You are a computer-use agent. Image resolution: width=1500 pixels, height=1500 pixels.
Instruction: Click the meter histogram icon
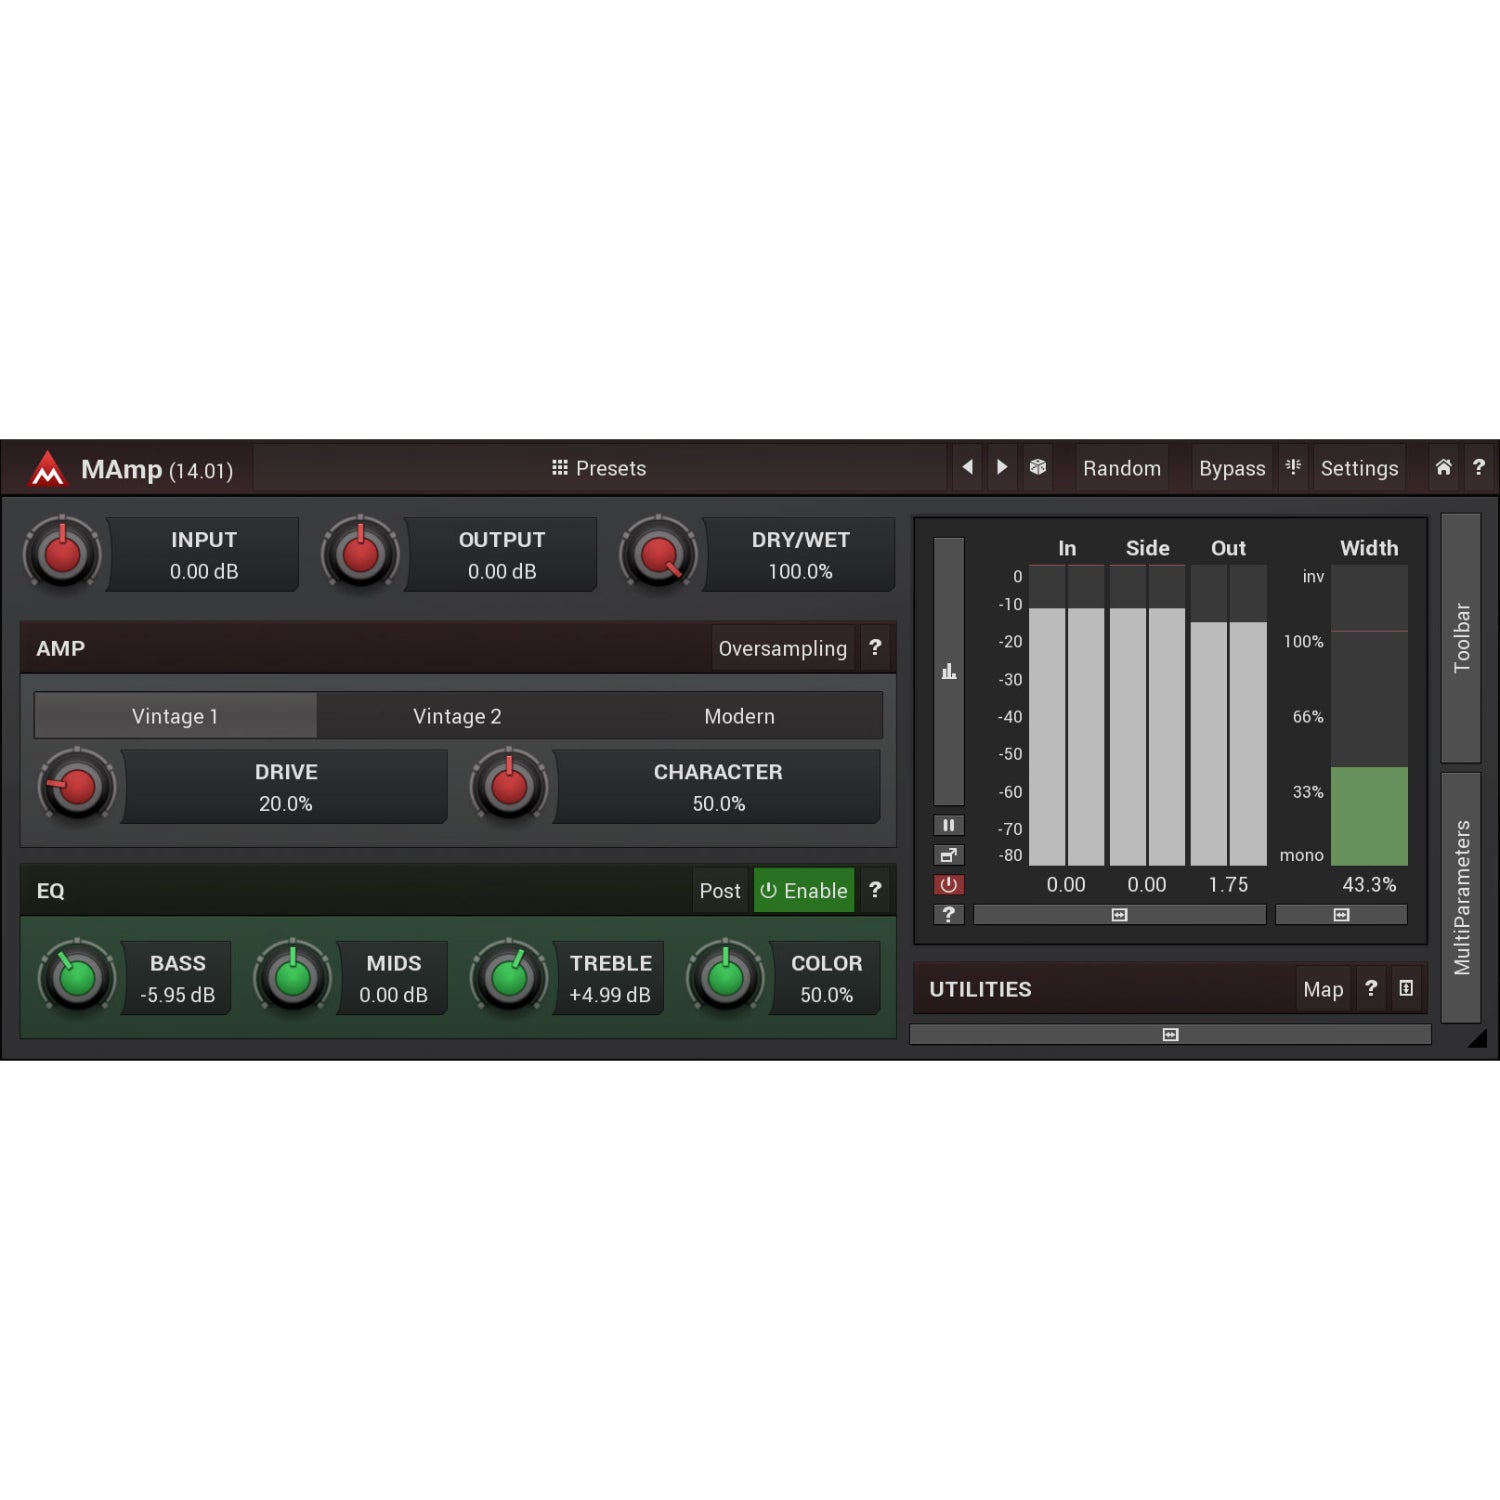[949, 671]
